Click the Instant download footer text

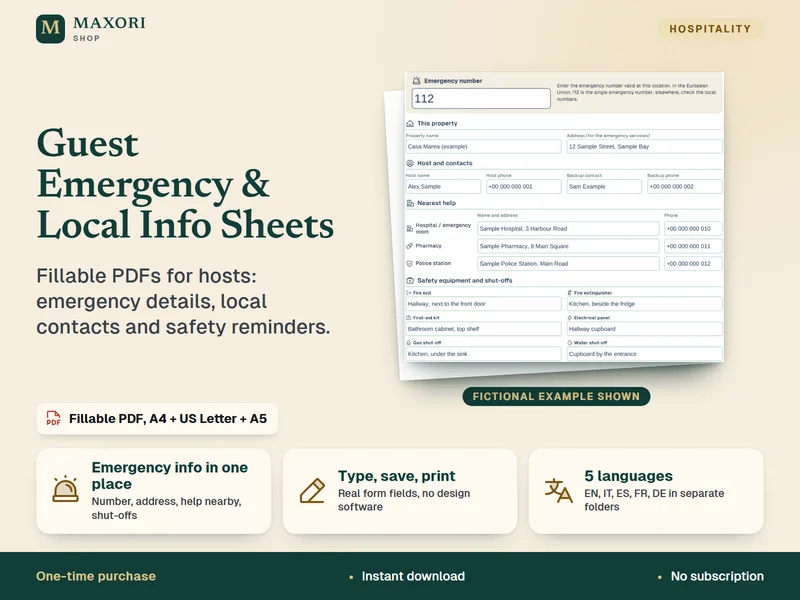pos(413,576)
